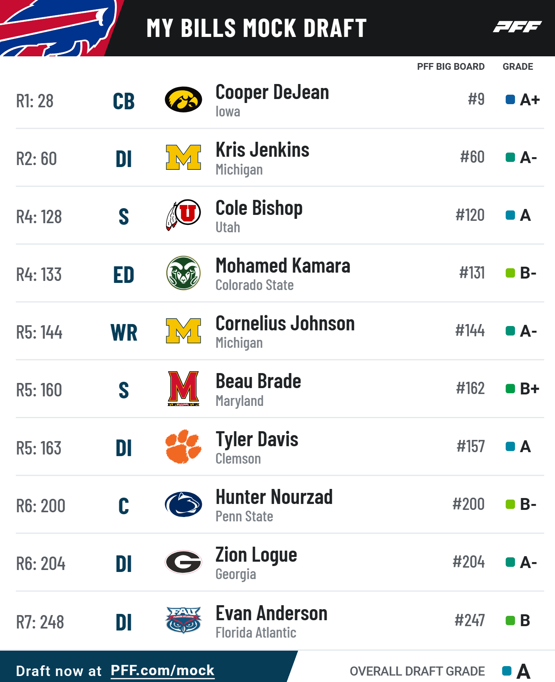
Task: Click the Grade column header
Action: tap(518, 67)
